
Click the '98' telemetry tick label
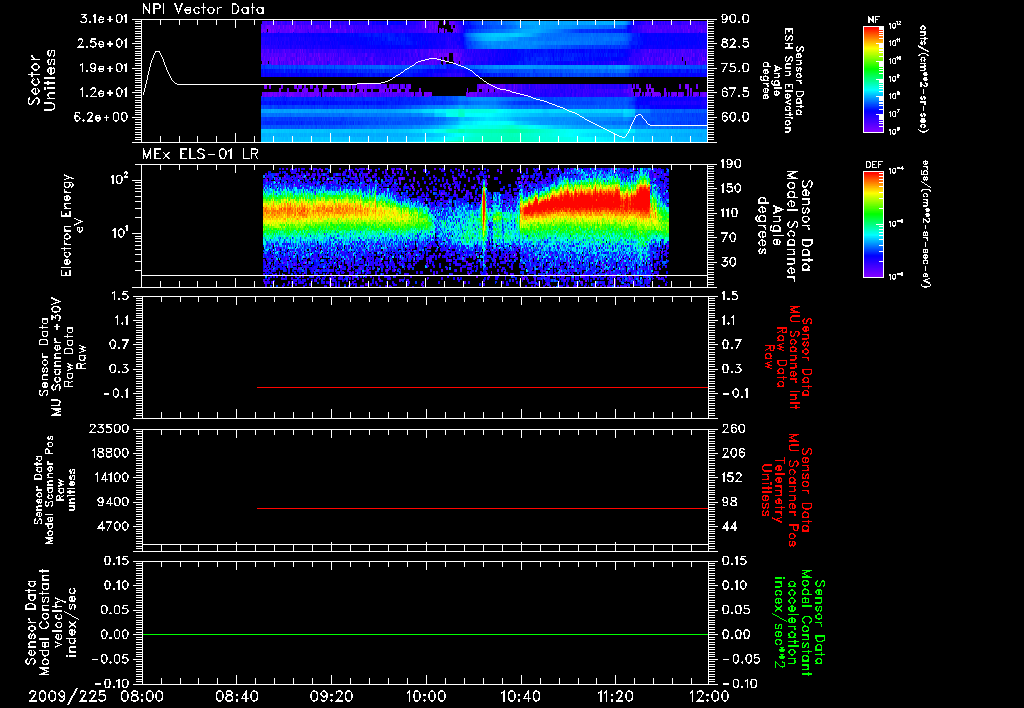(729, 502)
